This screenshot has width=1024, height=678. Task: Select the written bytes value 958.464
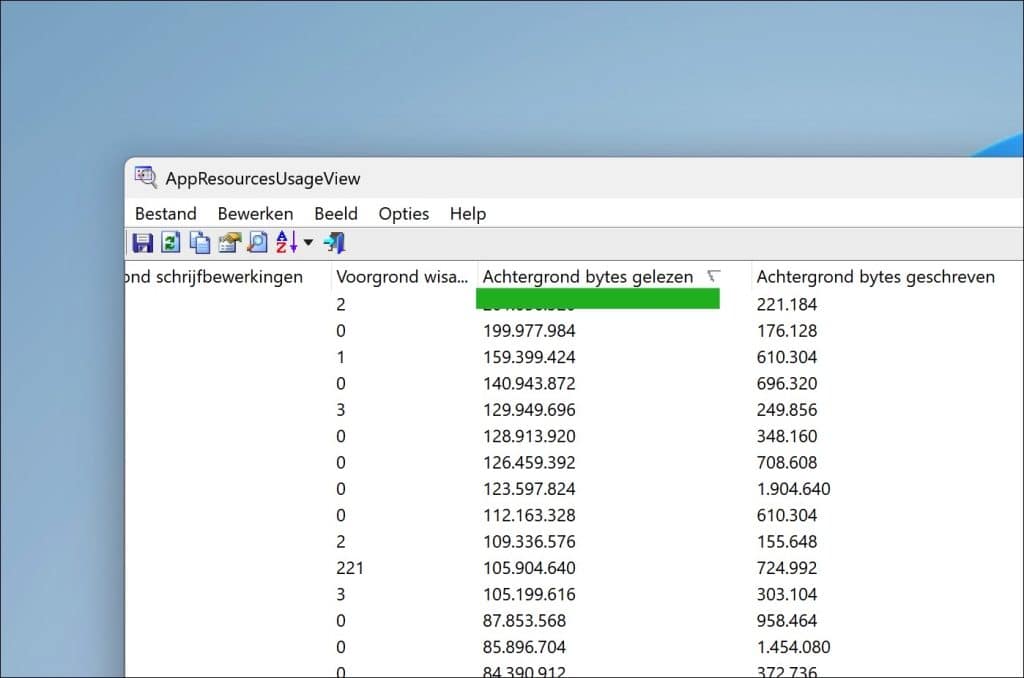(x=786, y=621)
